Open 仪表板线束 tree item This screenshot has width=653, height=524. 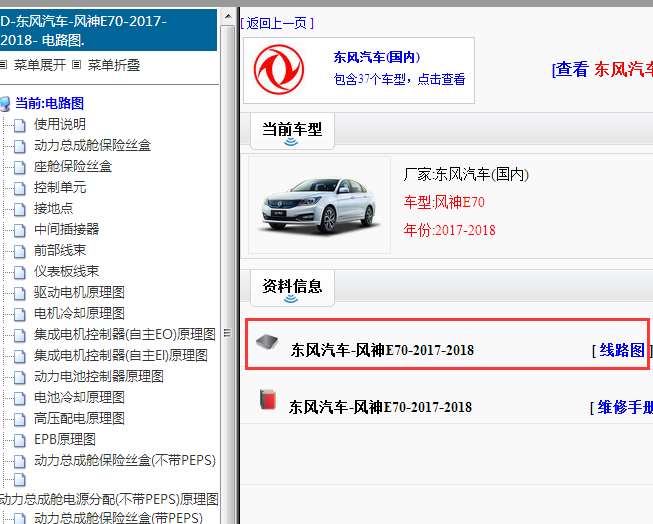point(67,271)
